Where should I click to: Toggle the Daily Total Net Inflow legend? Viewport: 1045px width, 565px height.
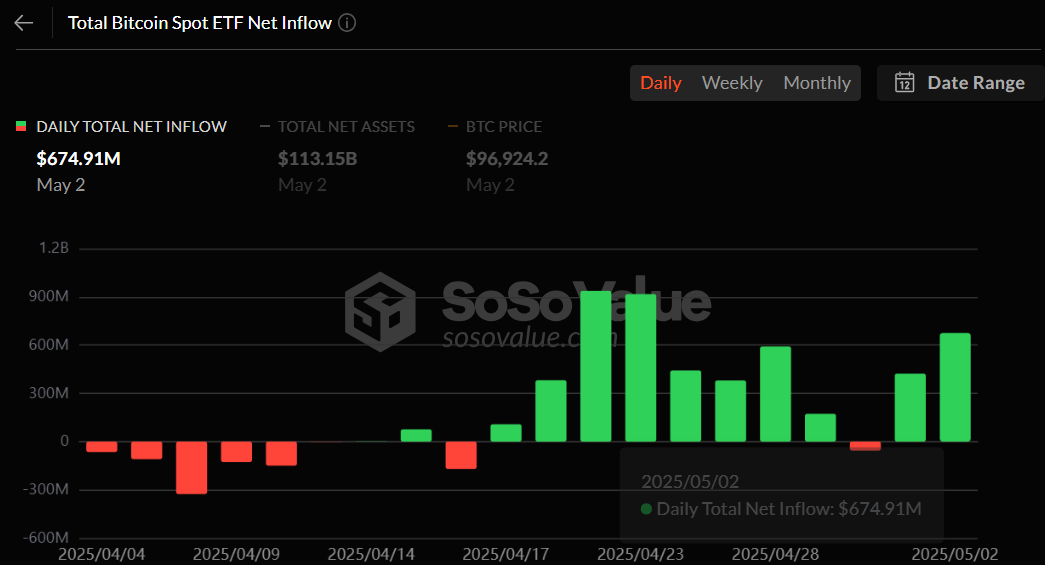[x=121, y=127]
